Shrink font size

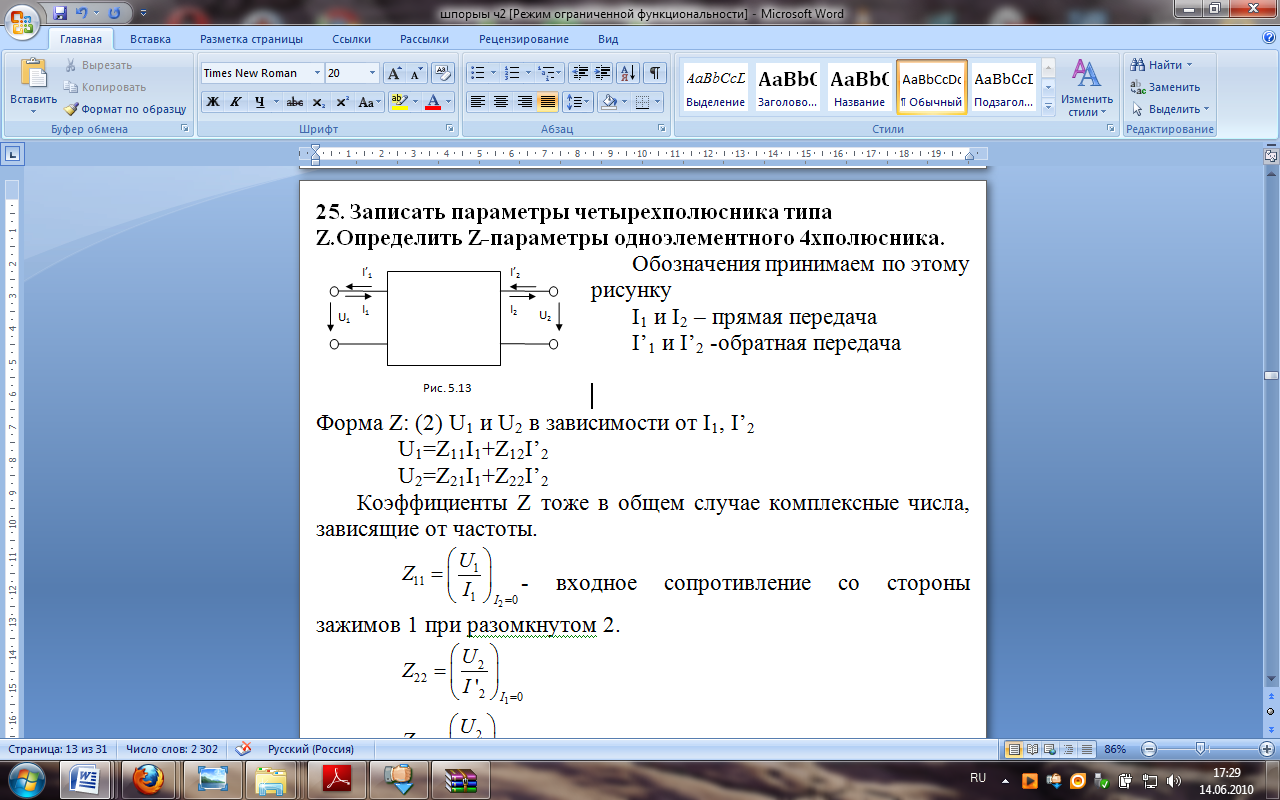[x=416, y=73]
